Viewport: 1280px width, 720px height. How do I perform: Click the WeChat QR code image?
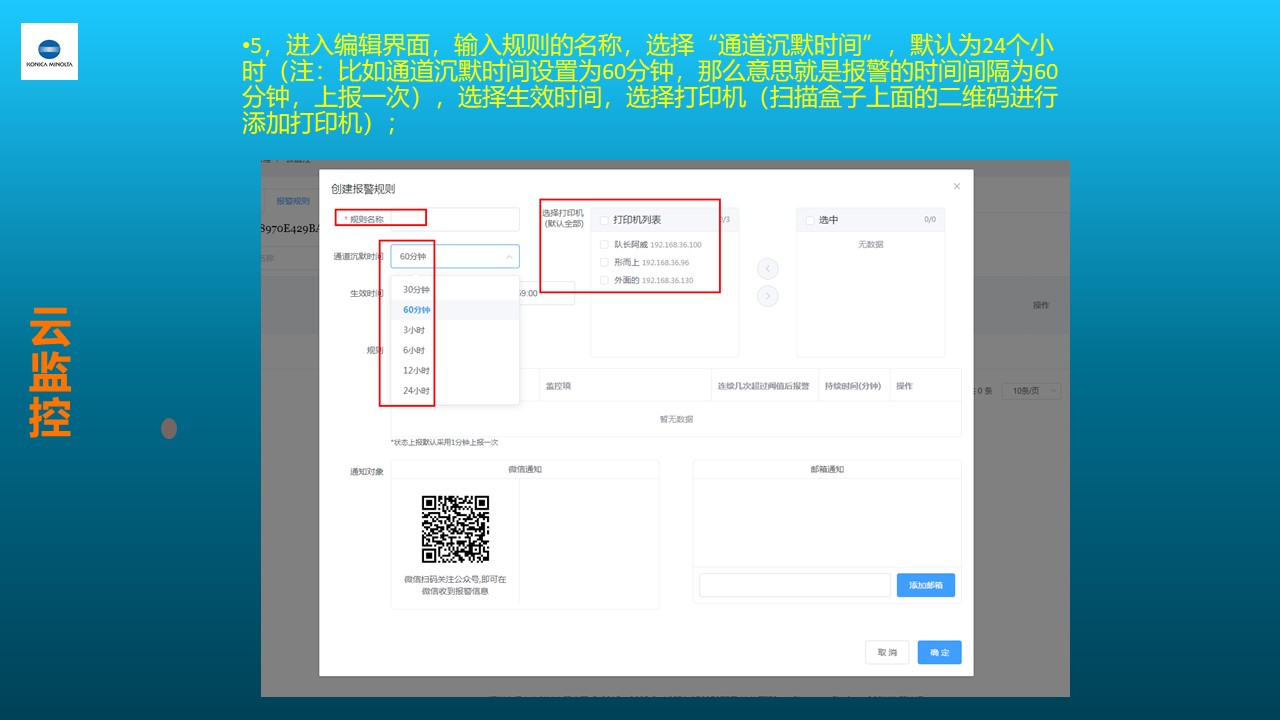tap(455, 529)
